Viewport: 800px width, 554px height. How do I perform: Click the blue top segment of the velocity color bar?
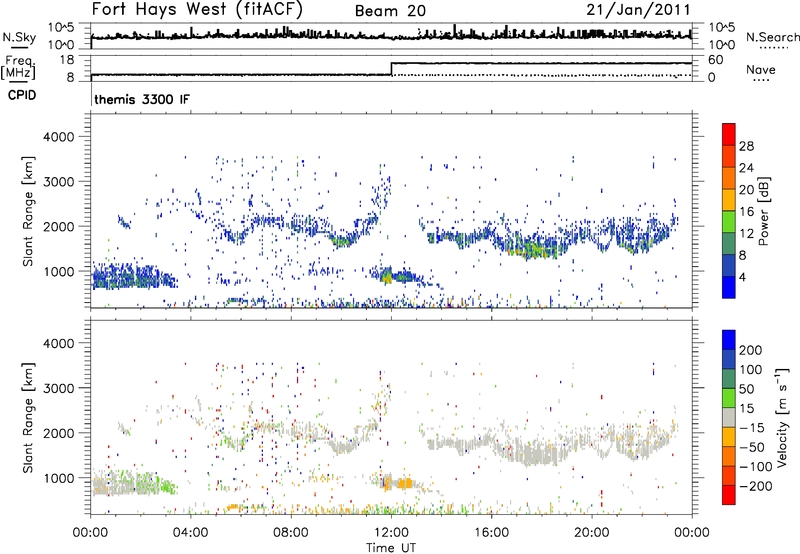(729, 340)
